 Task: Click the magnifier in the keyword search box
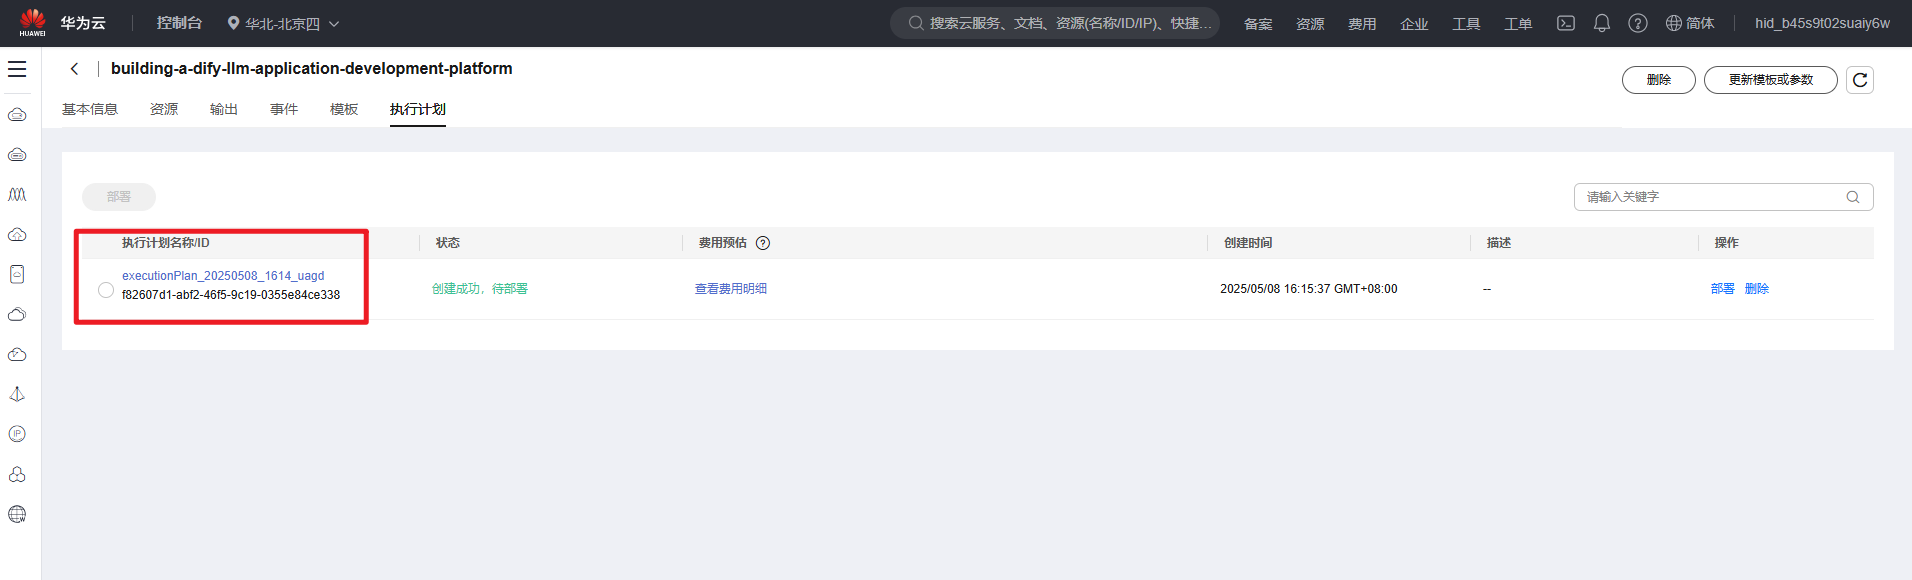click(1853, 197)
